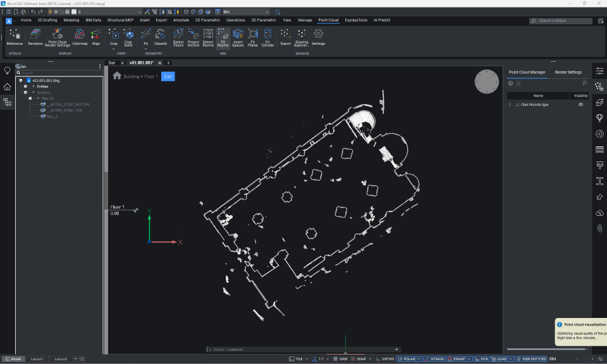Viewport: 607px width, 364px height.
Task: Select the Project Section tool
Action: [x=193, y=38]
